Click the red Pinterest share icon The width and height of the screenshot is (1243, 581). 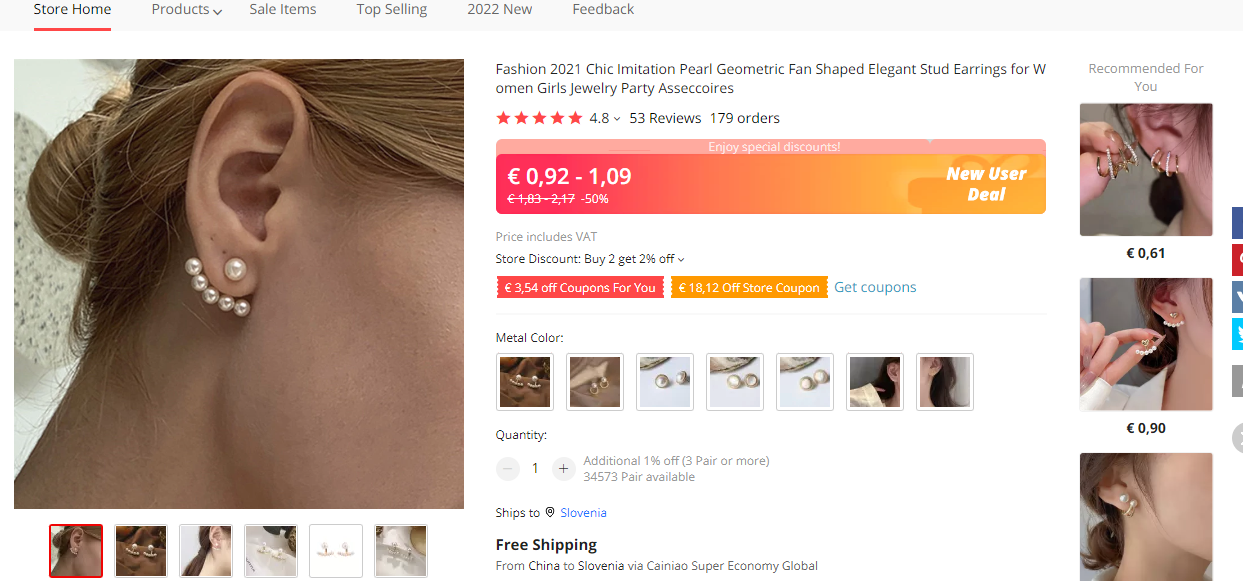pos(1238,259)
